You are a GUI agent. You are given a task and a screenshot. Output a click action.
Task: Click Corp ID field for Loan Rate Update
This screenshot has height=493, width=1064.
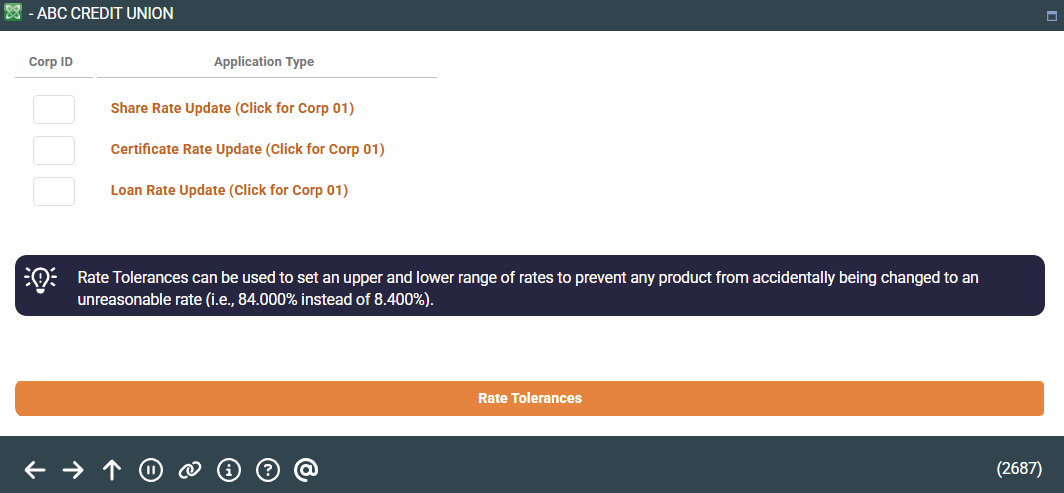tap(54, 191)
